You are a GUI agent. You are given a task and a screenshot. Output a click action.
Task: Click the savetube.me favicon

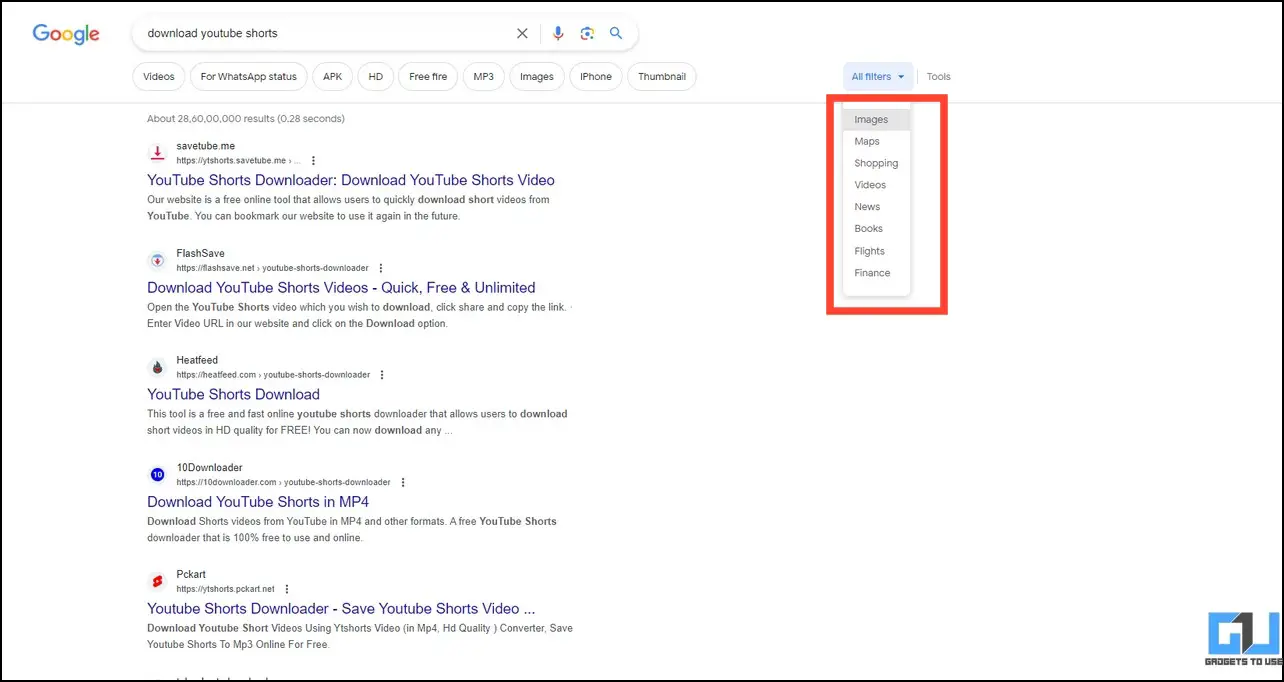(x=157, y=152)
